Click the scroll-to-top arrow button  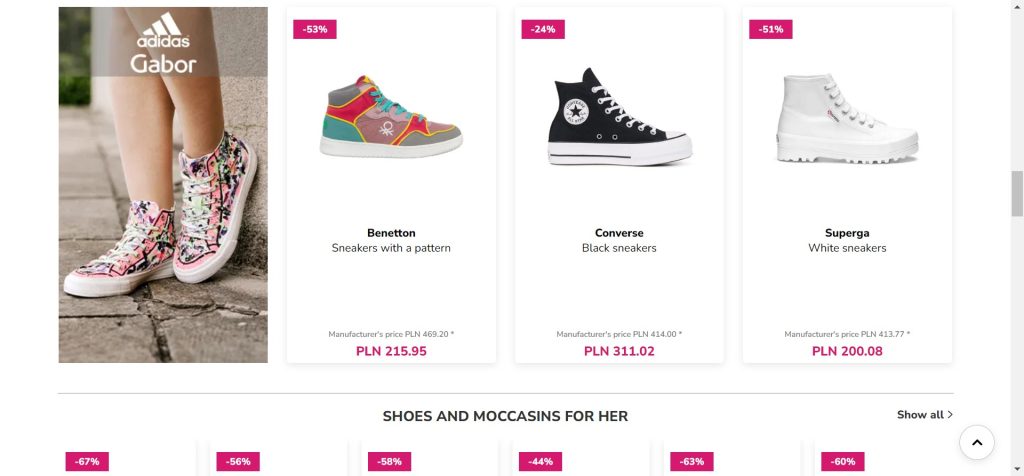977,441
